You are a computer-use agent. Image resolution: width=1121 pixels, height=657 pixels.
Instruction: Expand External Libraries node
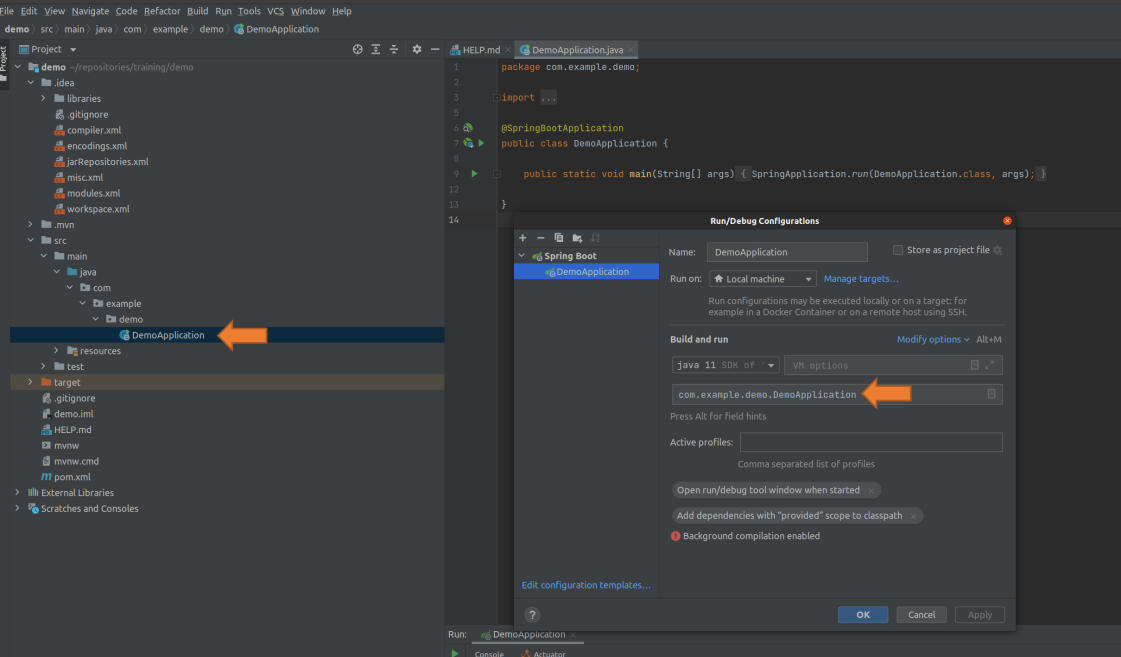[x=18, y=493]
